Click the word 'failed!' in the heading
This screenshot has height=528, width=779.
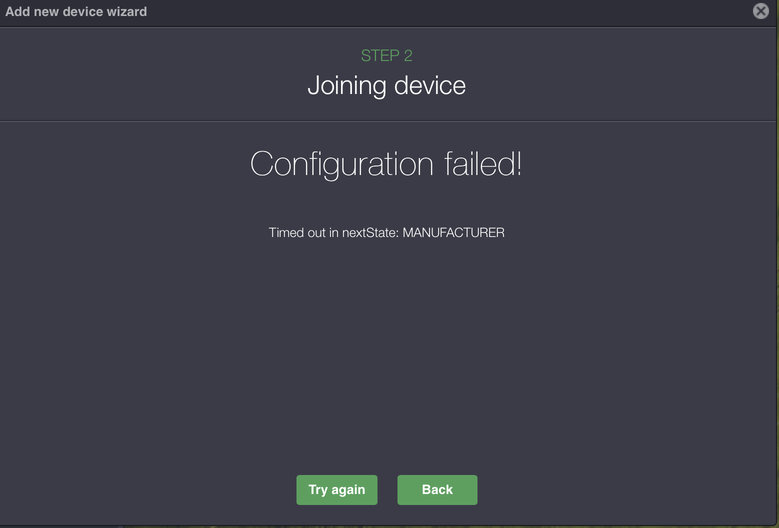point(483,164)
